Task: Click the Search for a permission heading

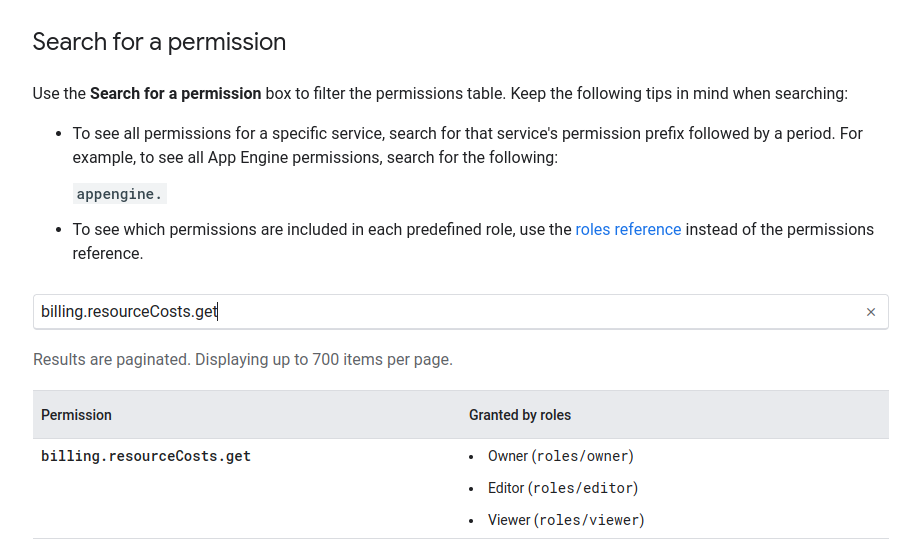Action: click(159, 42)
